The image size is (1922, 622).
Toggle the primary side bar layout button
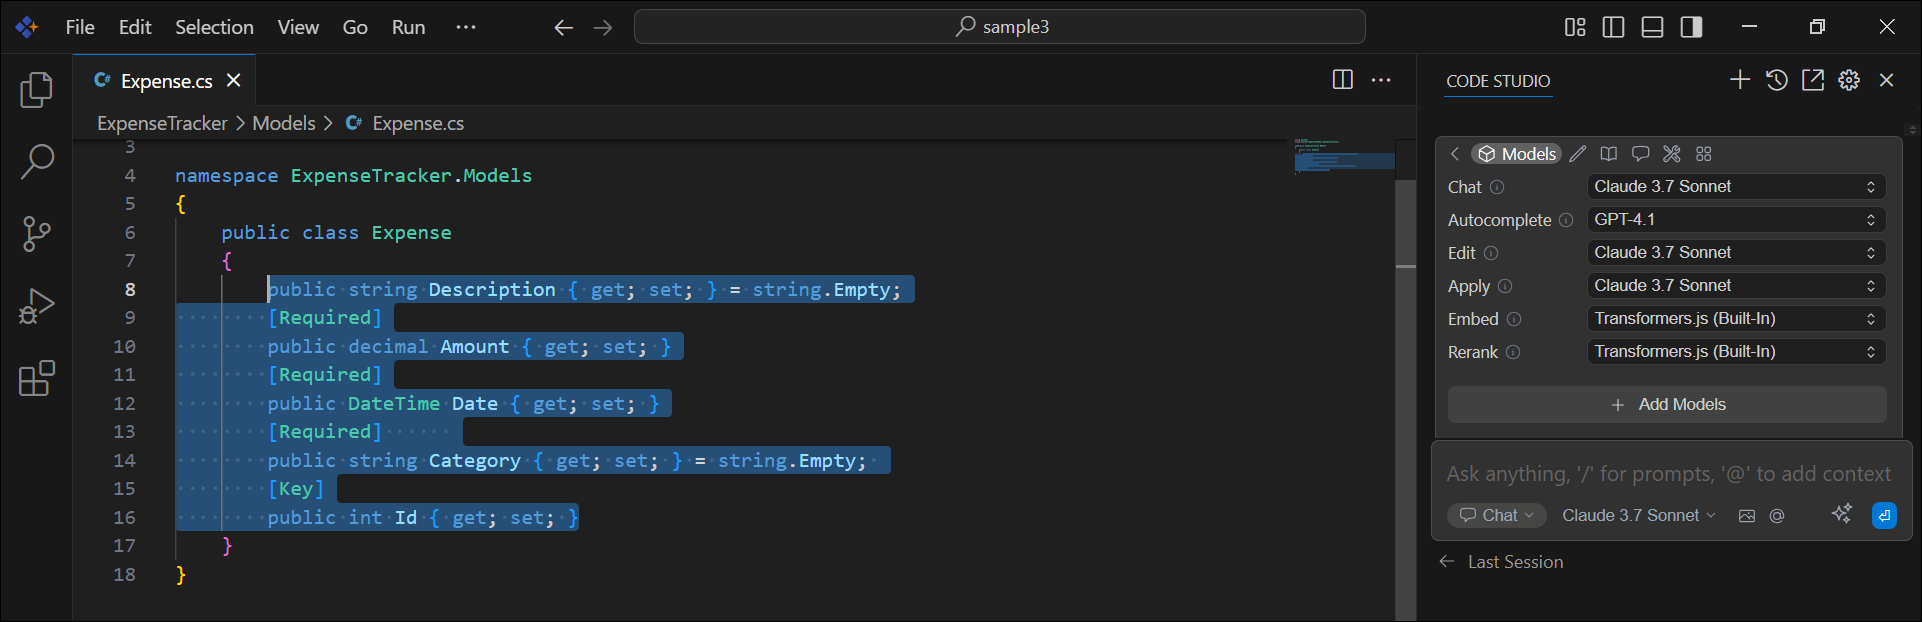[x=1613, y=27]
